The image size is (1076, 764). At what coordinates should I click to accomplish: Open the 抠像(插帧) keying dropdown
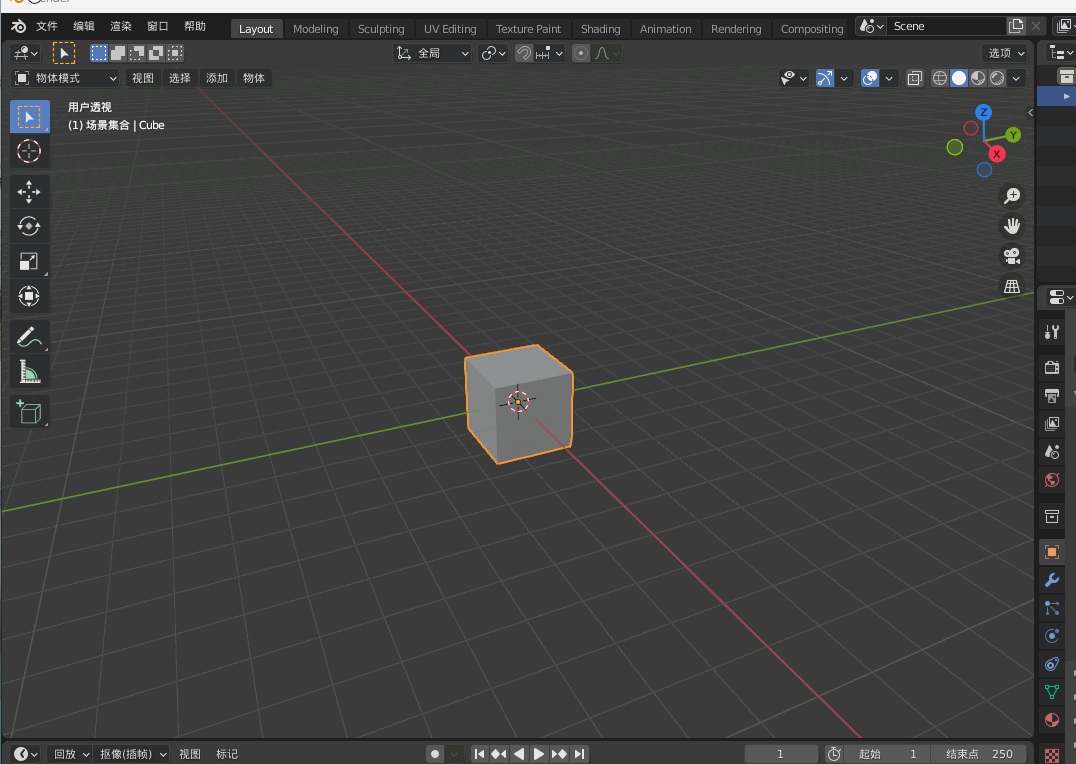[x=132, y=754]
